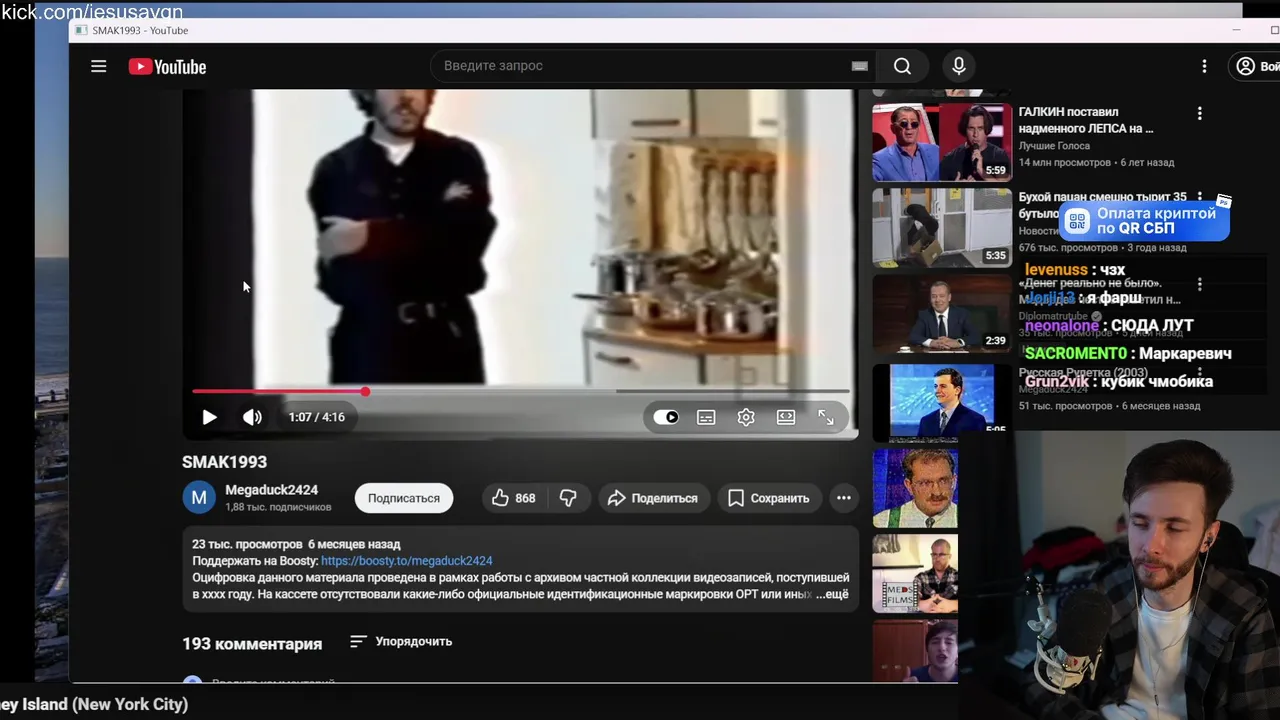The image size is (1280, 720).
Task: Open the MED FILMS suggested thumbnail
Action: (x=915, y=574)
